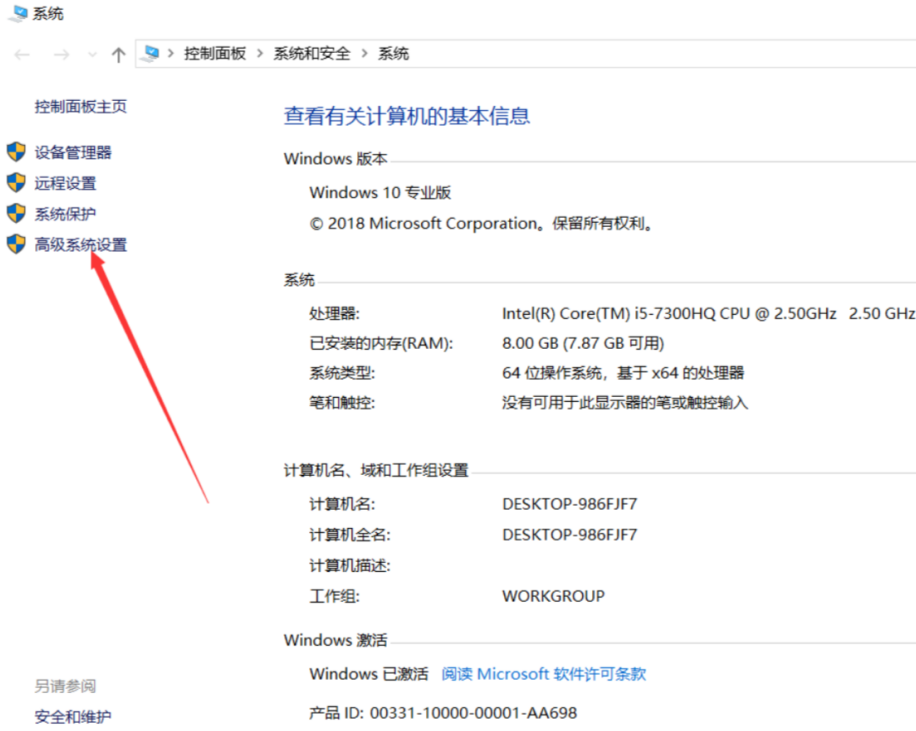
Task: Click shield icon beside 设备管理器
Action: click(x=16, y=152)
